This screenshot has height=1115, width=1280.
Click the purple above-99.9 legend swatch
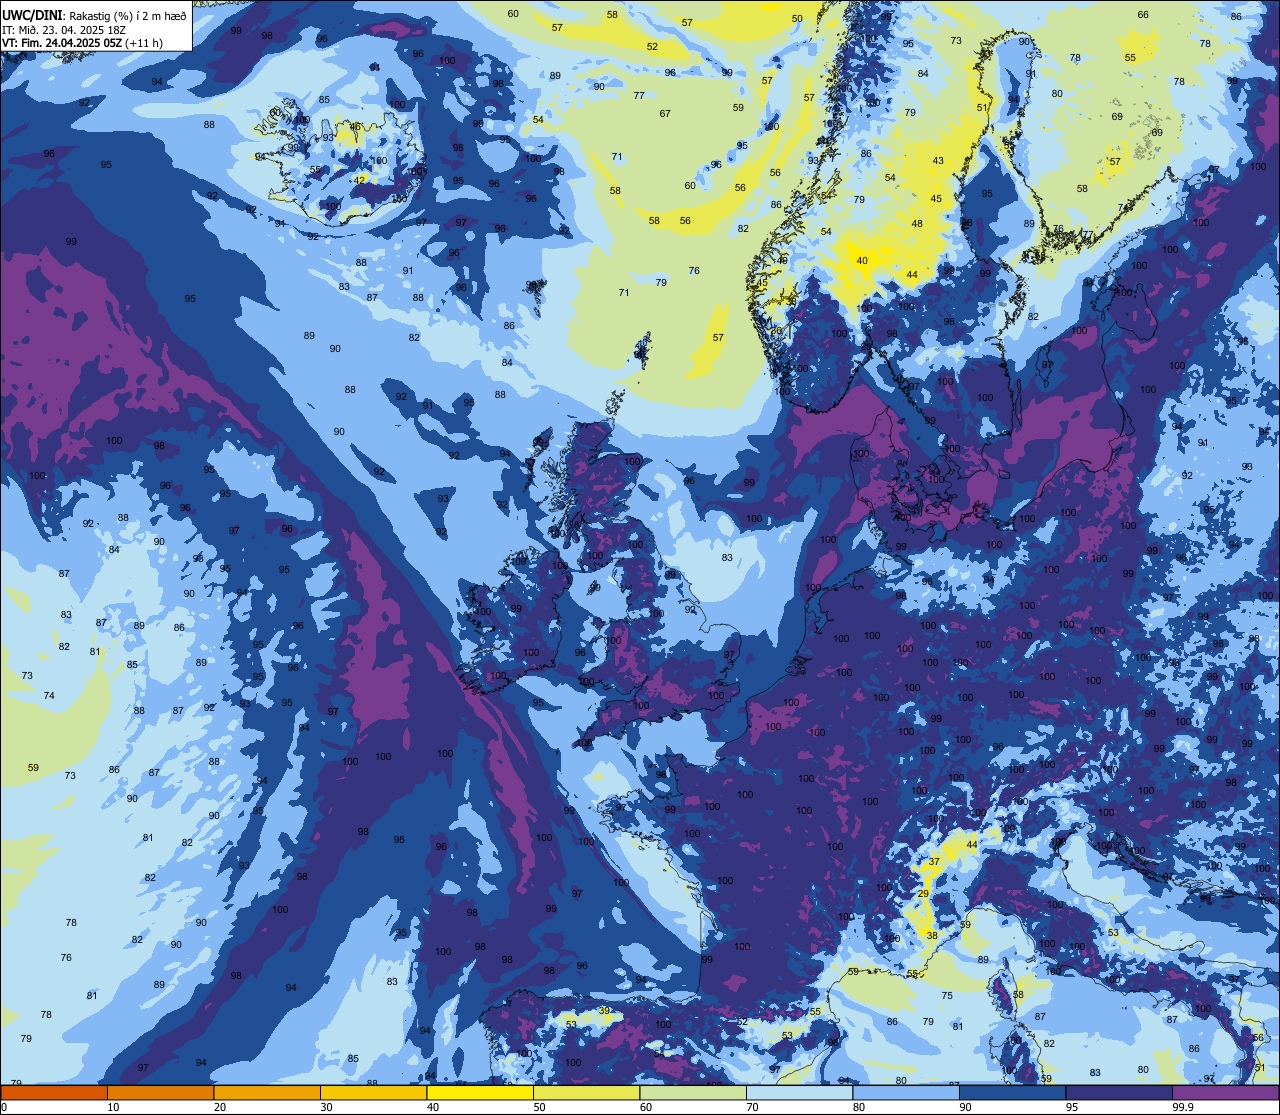[x=1225, y=1092]
